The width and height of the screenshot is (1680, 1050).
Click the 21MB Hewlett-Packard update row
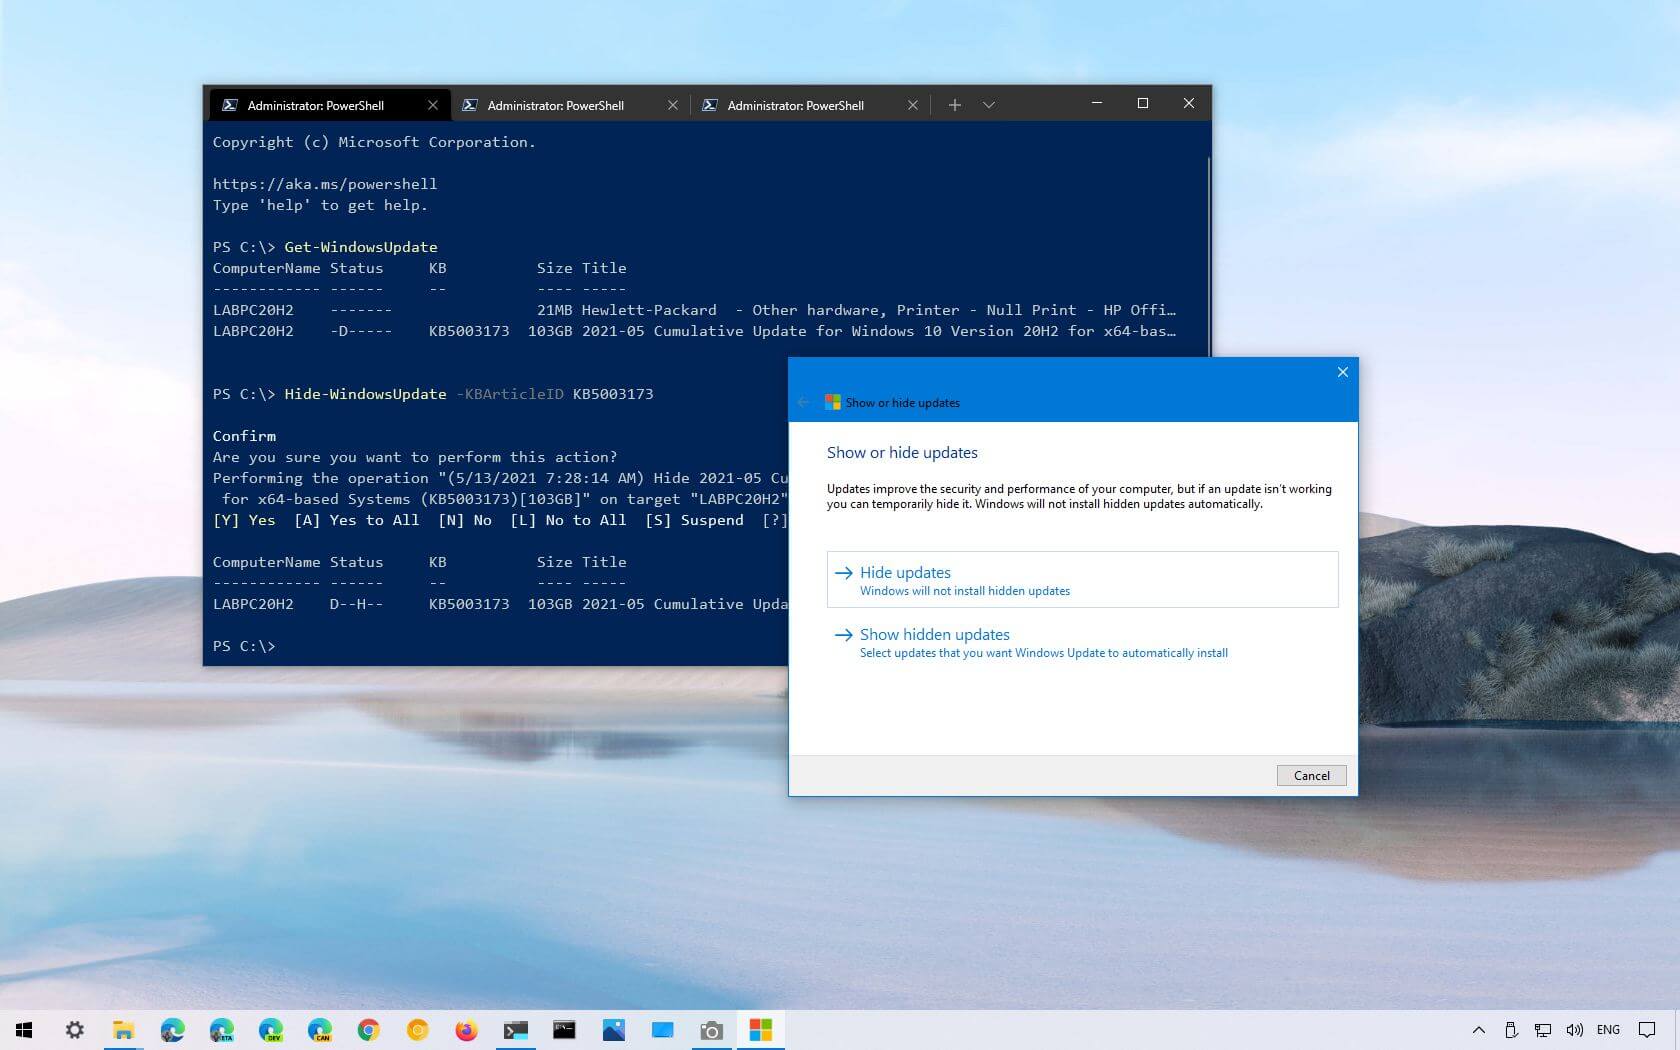694,310
